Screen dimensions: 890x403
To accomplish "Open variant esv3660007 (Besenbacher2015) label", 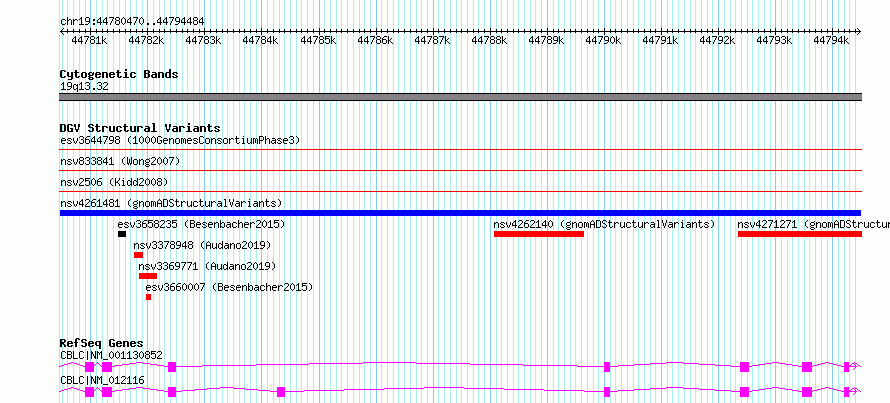I will coord(229,287).
